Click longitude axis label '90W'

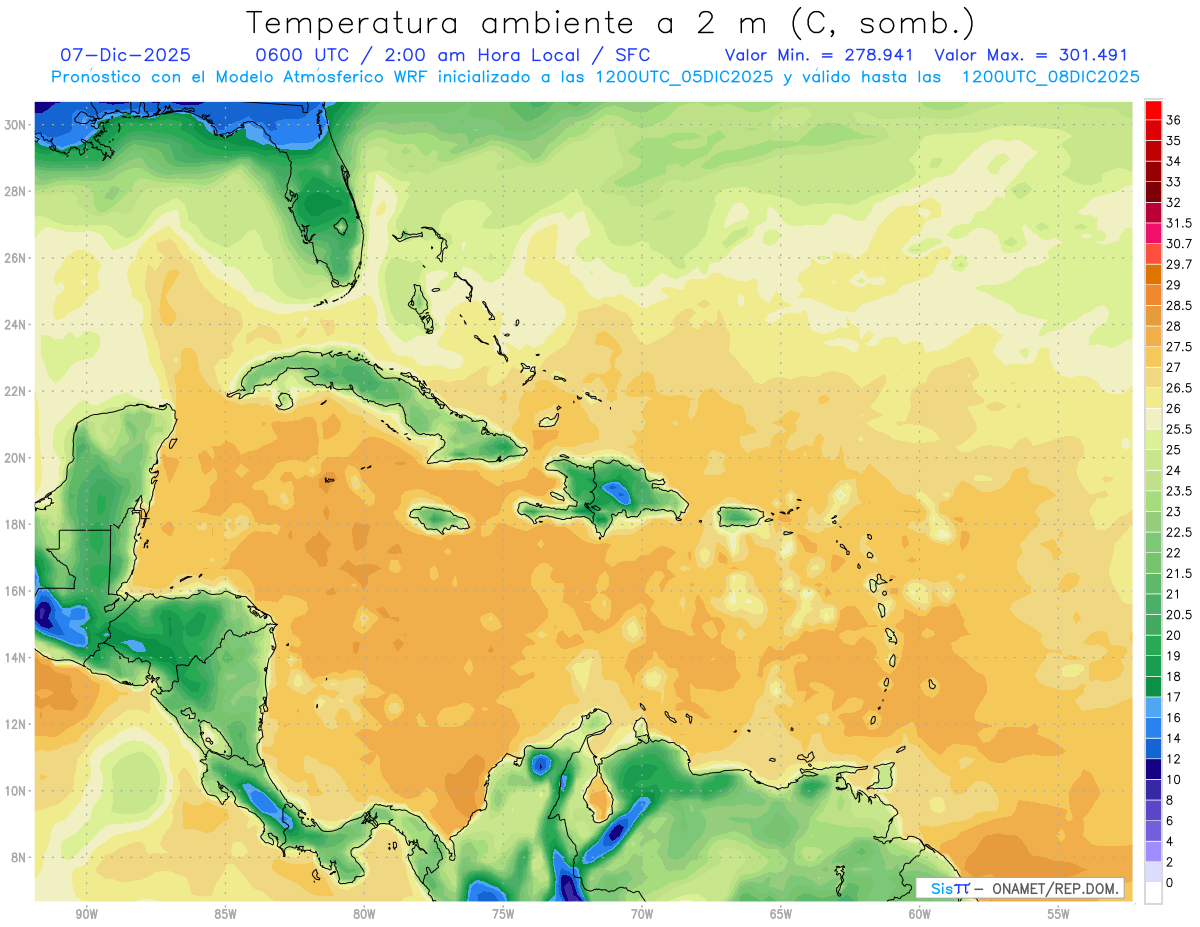point(86,914)
